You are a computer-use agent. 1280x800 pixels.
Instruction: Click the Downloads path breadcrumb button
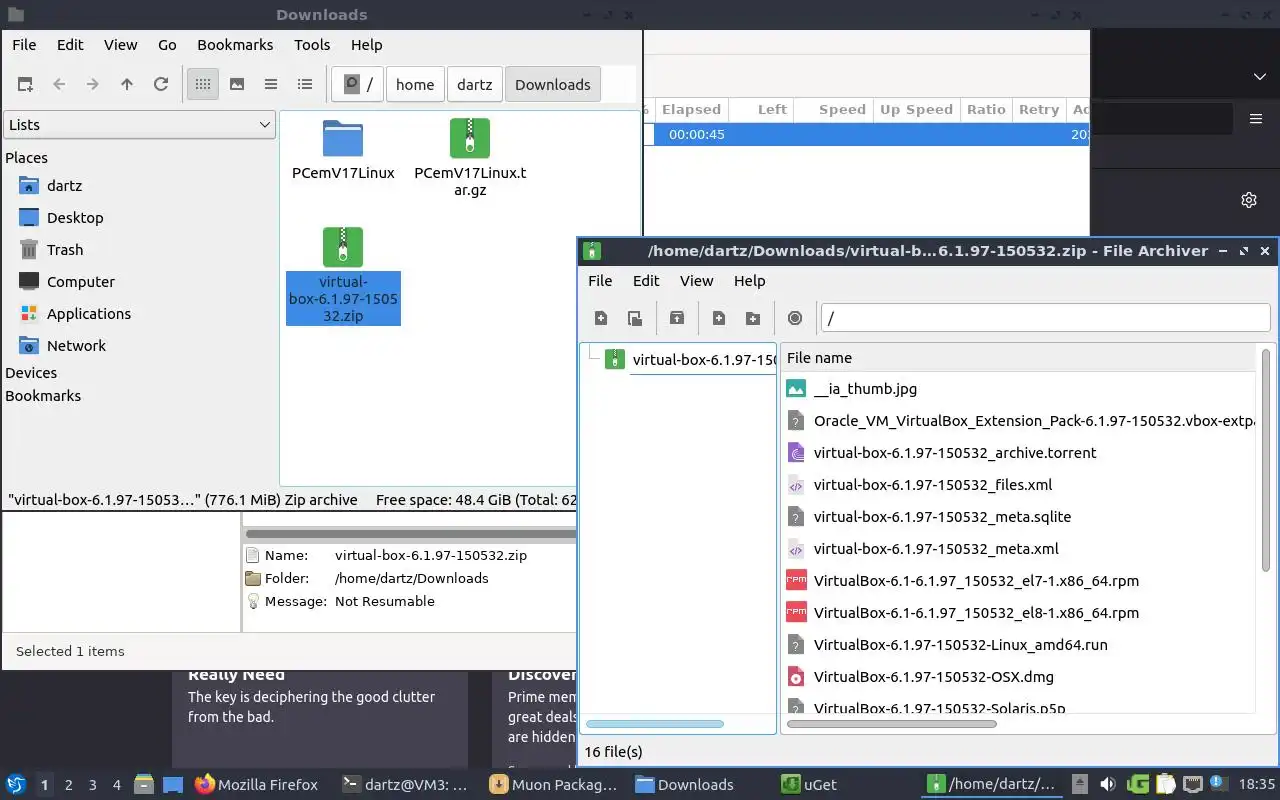pyautogui.click(x=553, y=85)
